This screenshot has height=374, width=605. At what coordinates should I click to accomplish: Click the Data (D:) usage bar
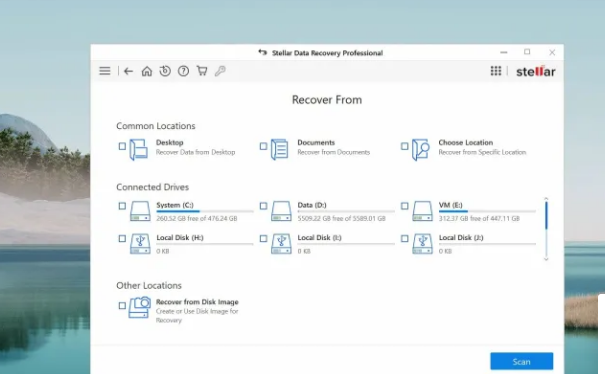point(346,211)
